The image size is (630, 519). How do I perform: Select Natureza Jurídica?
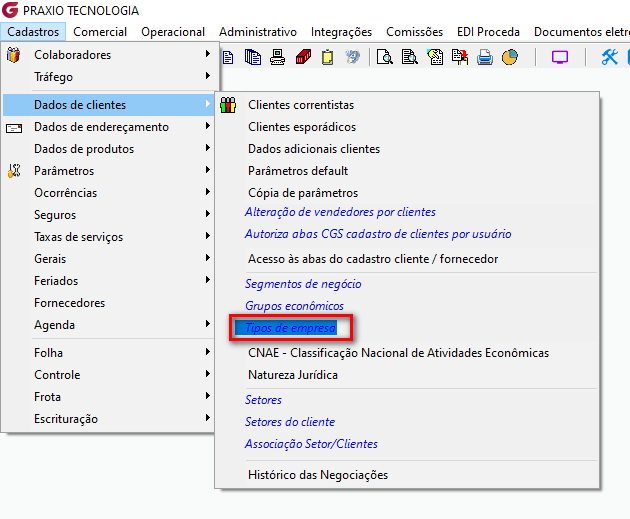292,375
